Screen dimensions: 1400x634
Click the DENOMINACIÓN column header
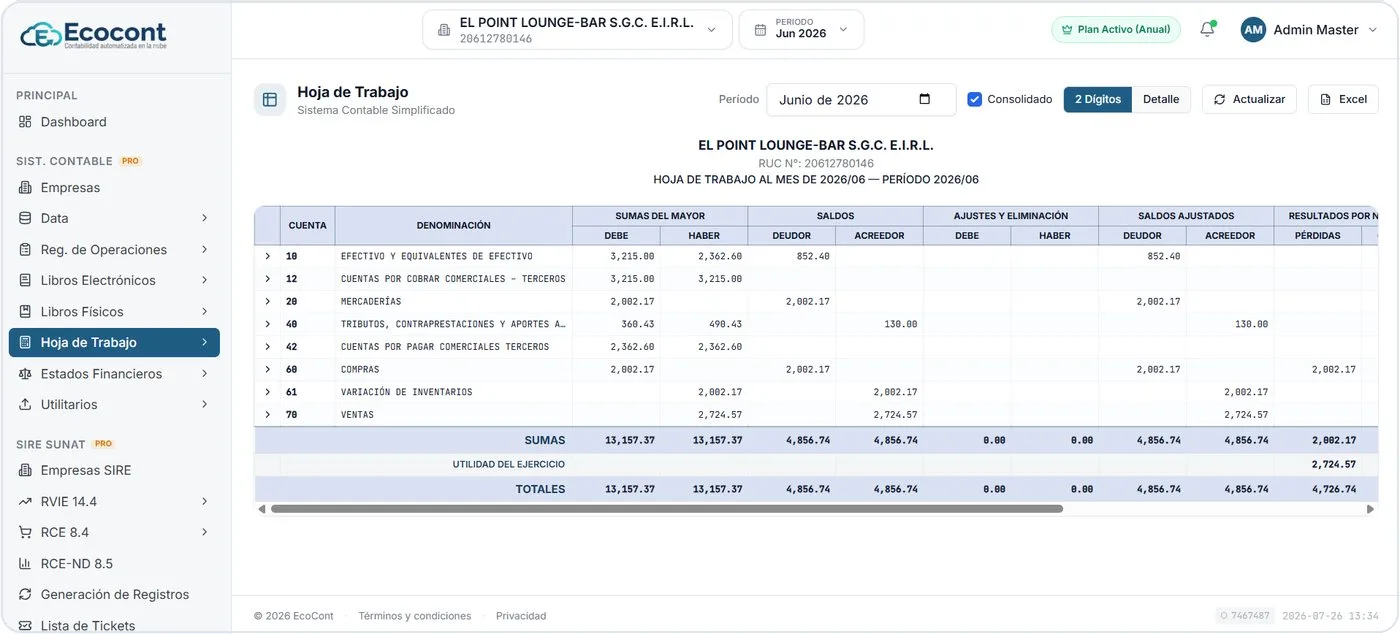(x=454, y=226)
